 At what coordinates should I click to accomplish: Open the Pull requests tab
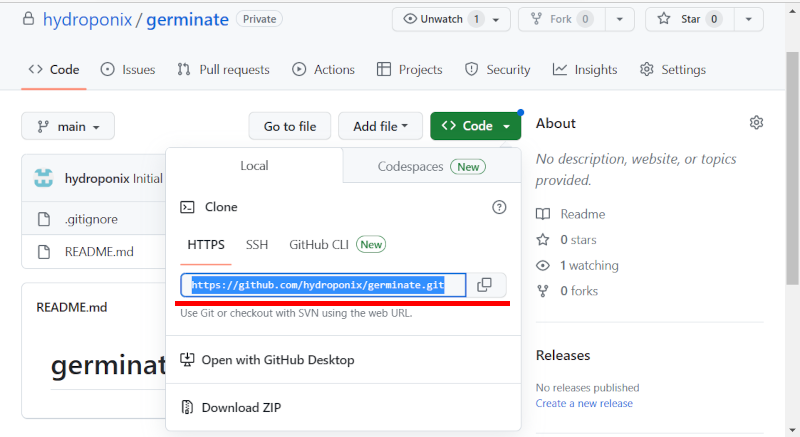tap(223, 69)
